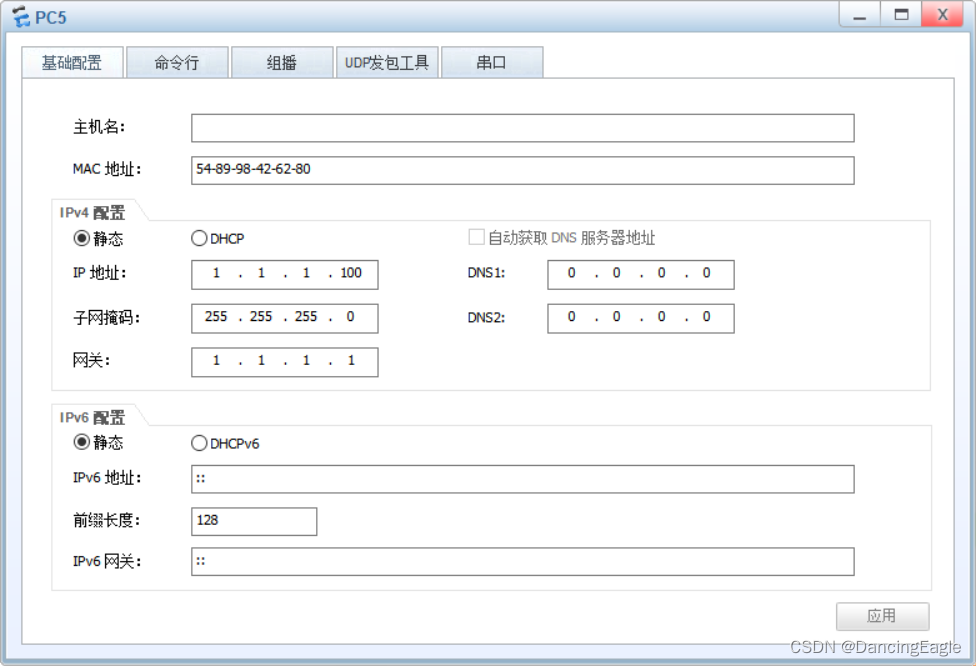Switch to the UDP发包工具 tab
The width and height of the screenshot is (976, 666).
(x=387, y=62)
